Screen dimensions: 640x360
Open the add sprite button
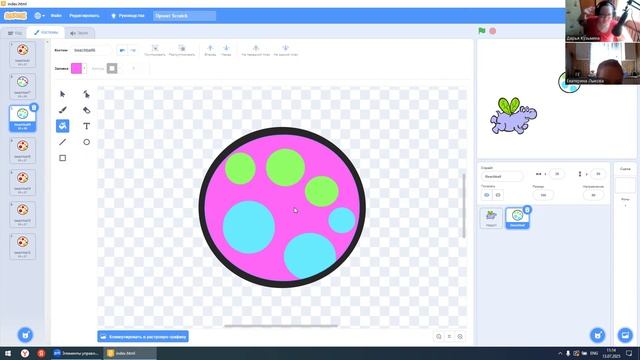point(598,335)
